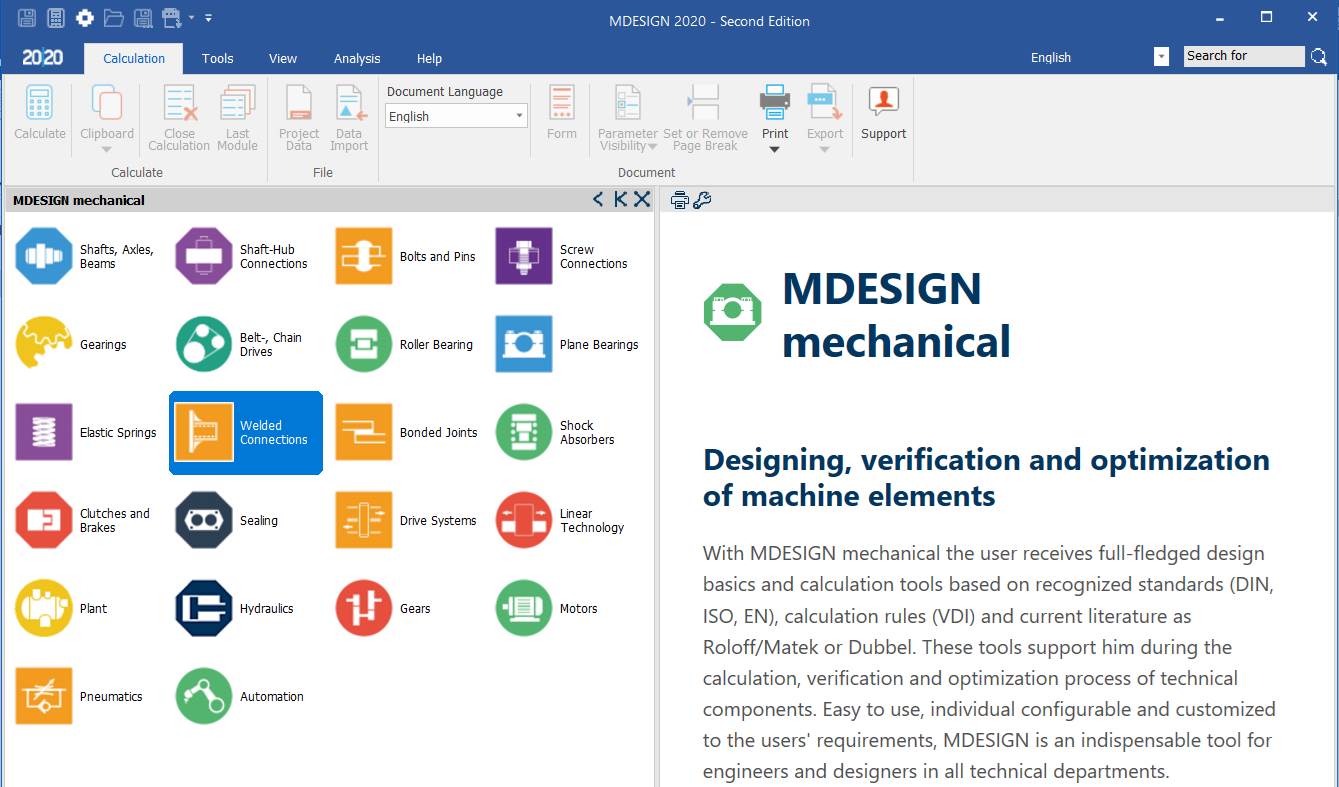Click the Close Calculation ribbon button
This screenshot has width=1339, height=787.
pyautogui.click(x=179, y=118)
